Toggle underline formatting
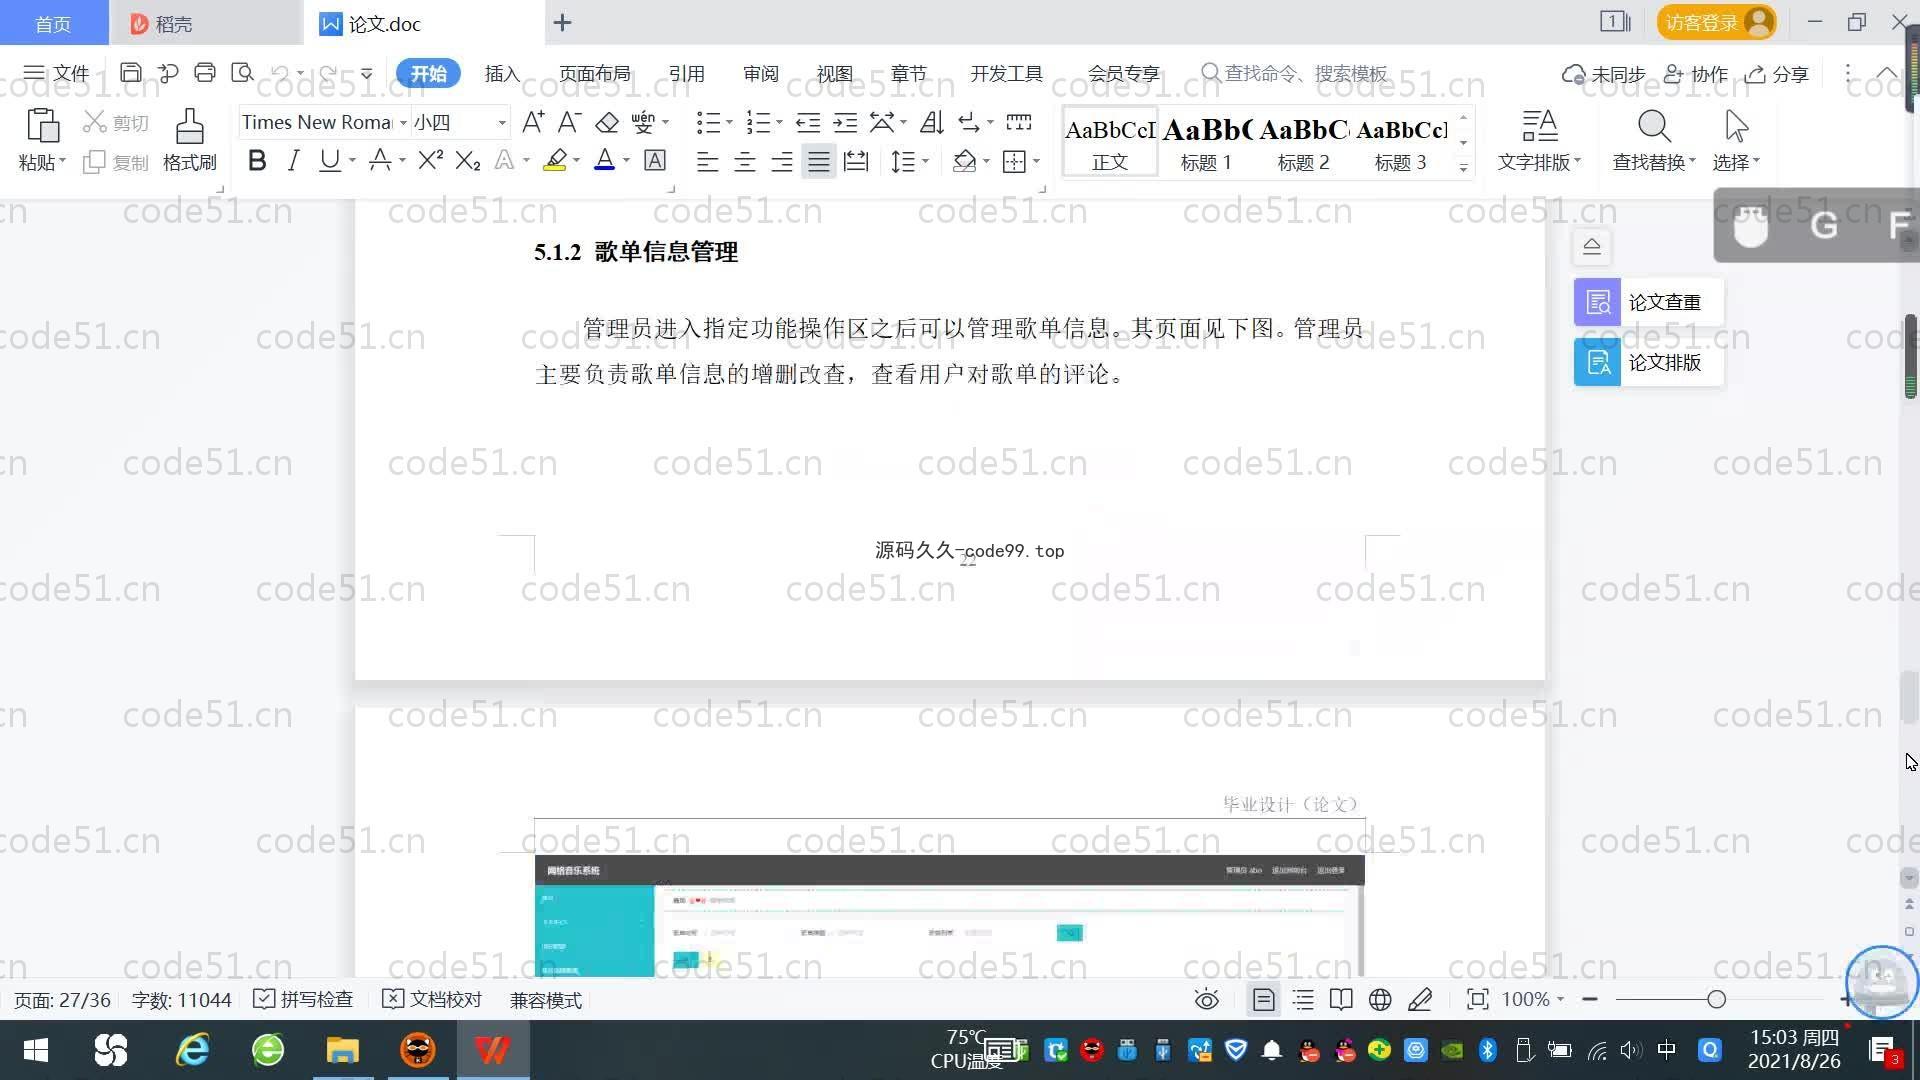Viewport: 1920px width, 1080px height. [329, 161]
